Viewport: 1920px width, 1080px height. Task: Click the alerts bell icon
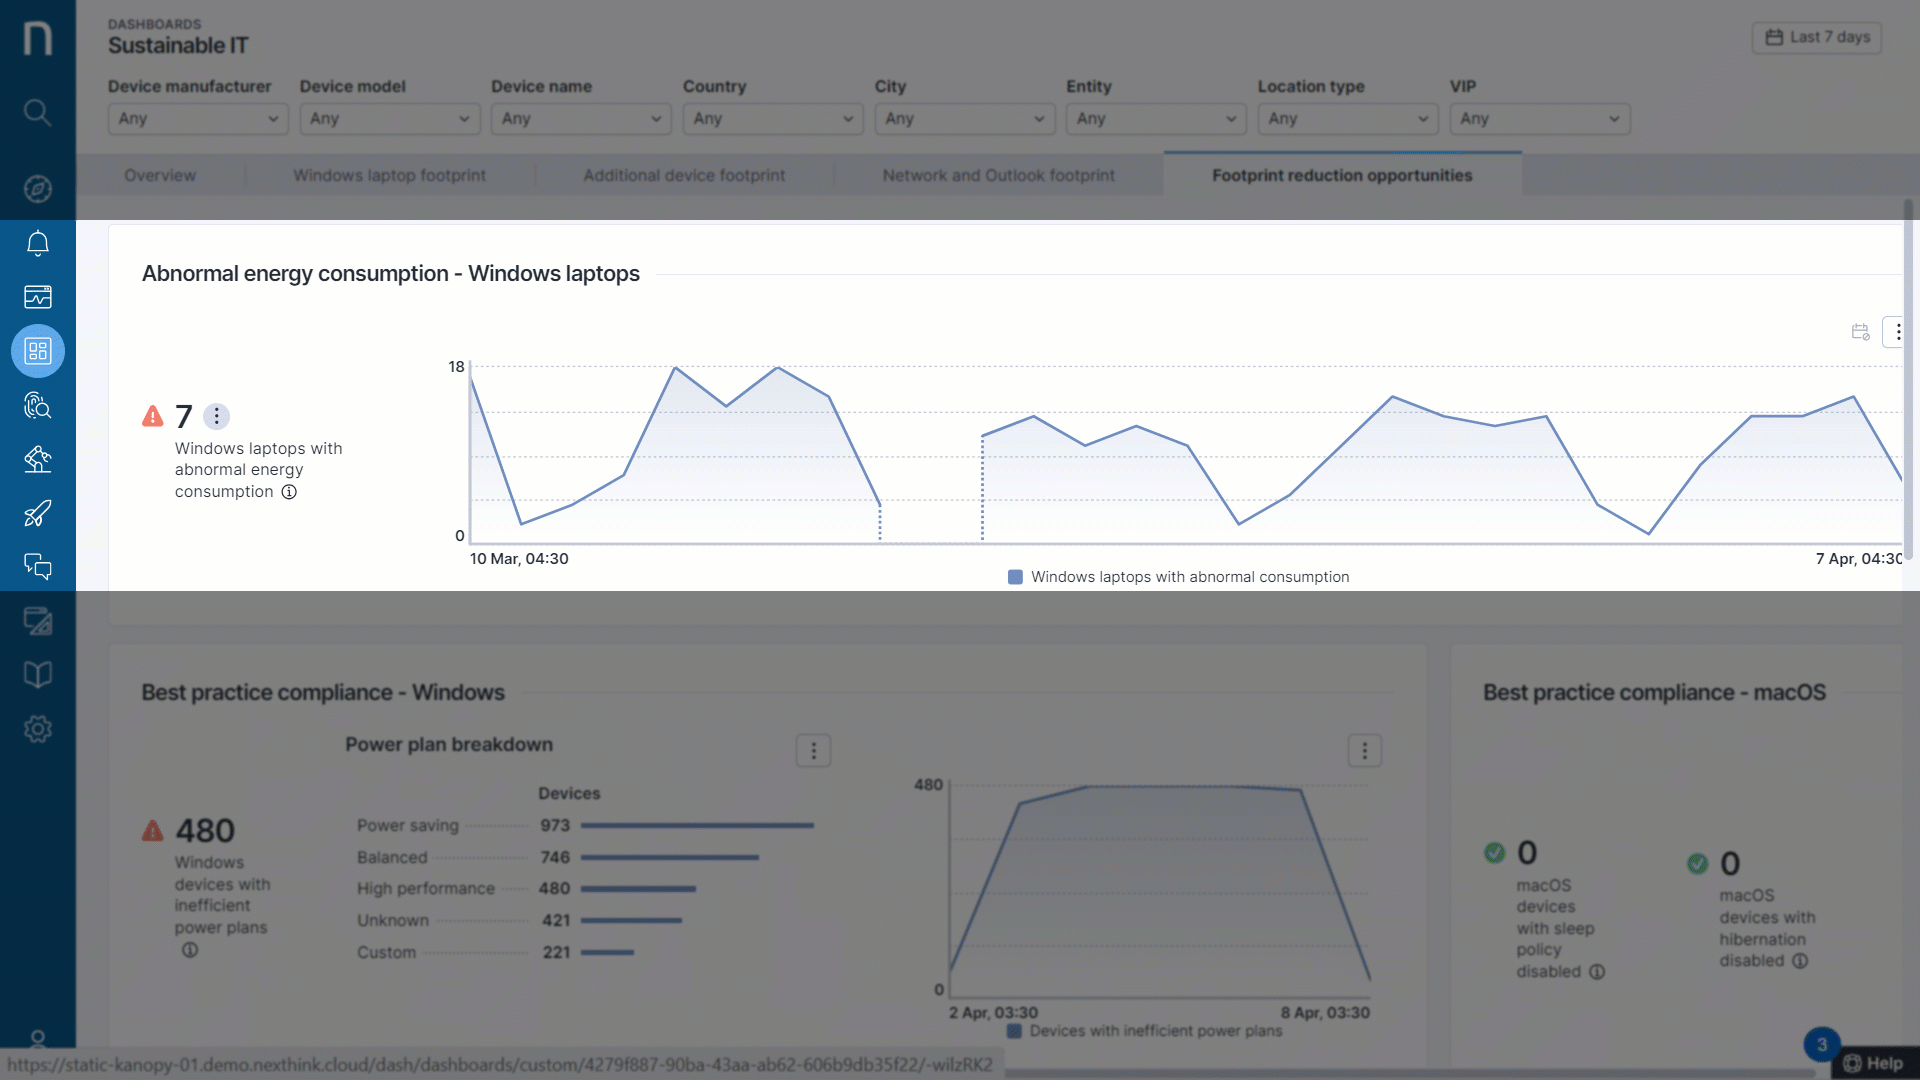pyautogui.click(x=37, y=243)
